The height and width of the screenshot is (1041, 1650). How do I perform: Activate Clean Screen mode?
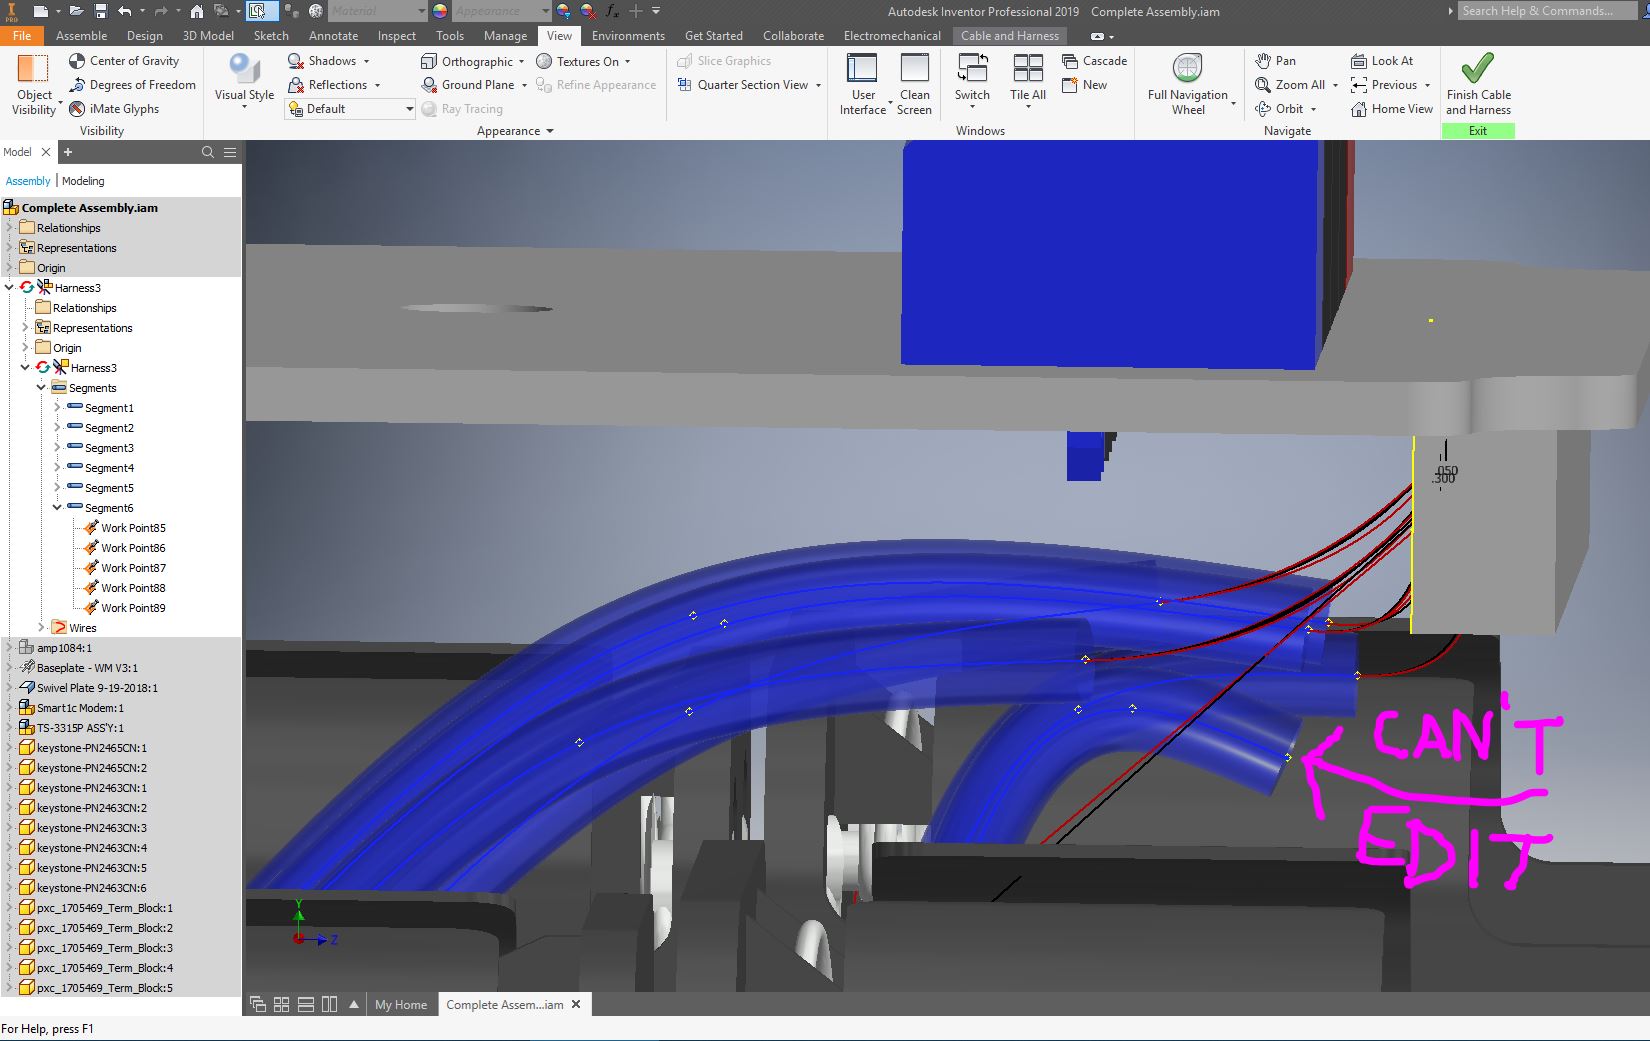pos(914,84)
